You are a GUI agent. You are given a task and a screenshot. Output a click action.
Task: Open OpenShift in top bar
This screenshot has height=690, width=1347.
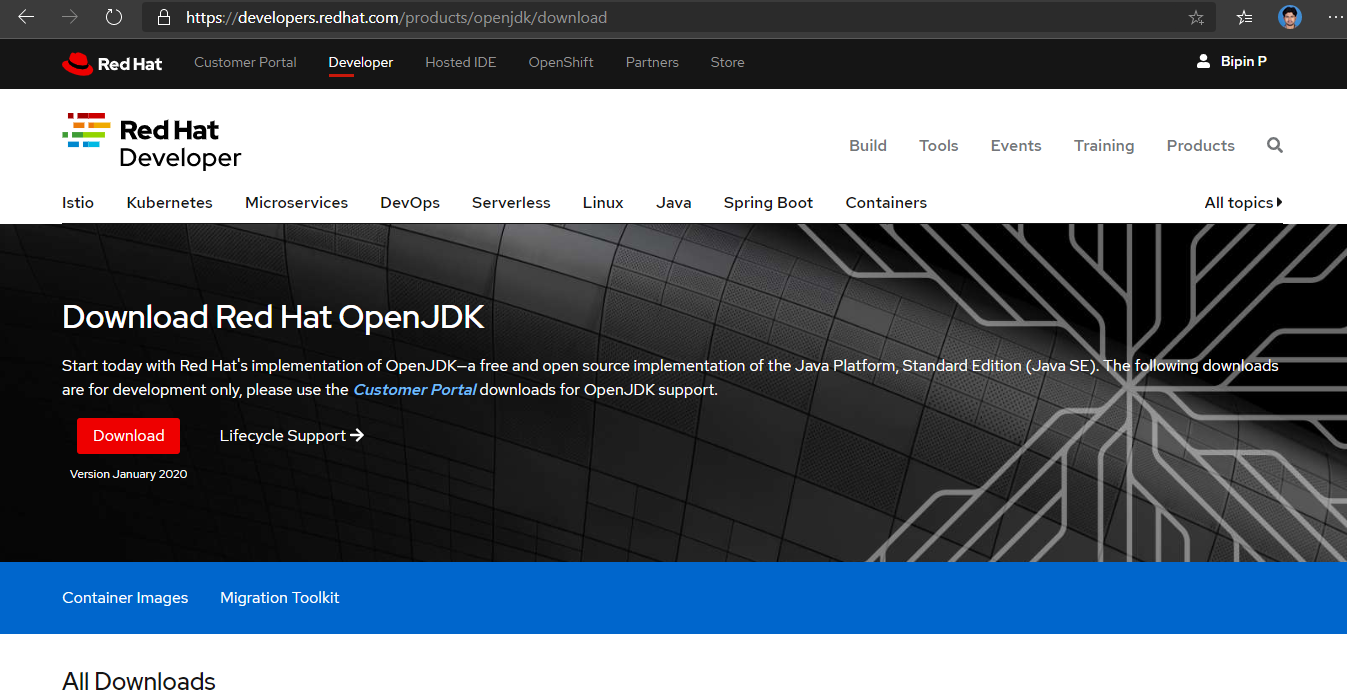(x=561, y=62)
